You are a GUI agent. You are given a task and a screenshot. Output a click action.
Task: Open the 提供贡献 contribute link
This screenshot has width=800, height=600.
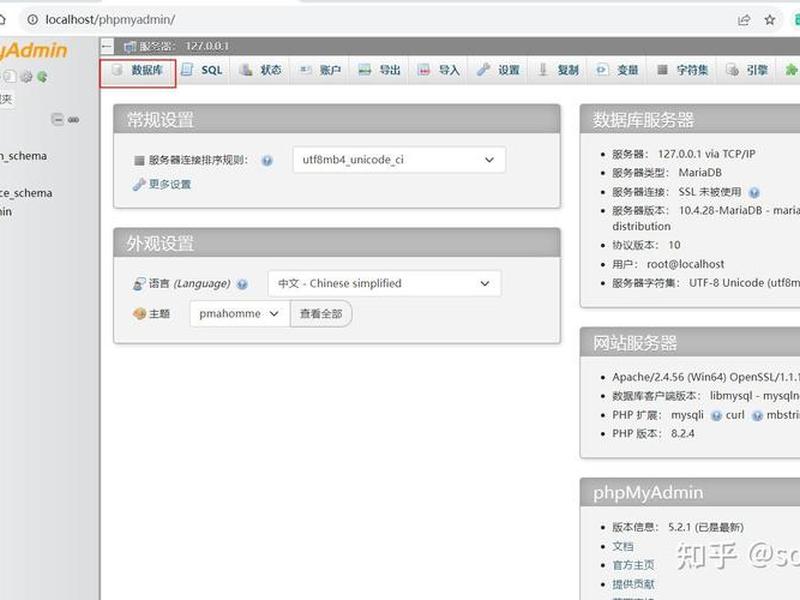coord(633,584)
